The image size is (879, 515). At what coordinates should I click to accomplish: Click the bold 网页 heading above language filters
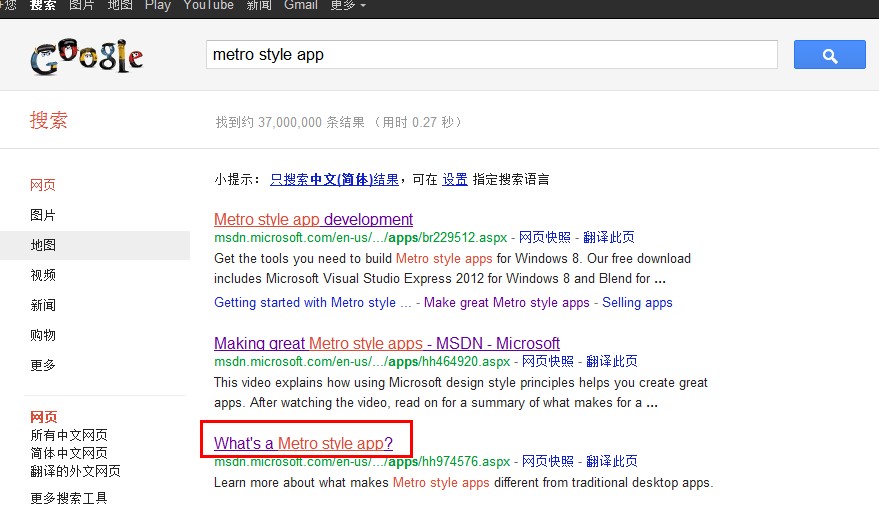click(x=44, y=417)
